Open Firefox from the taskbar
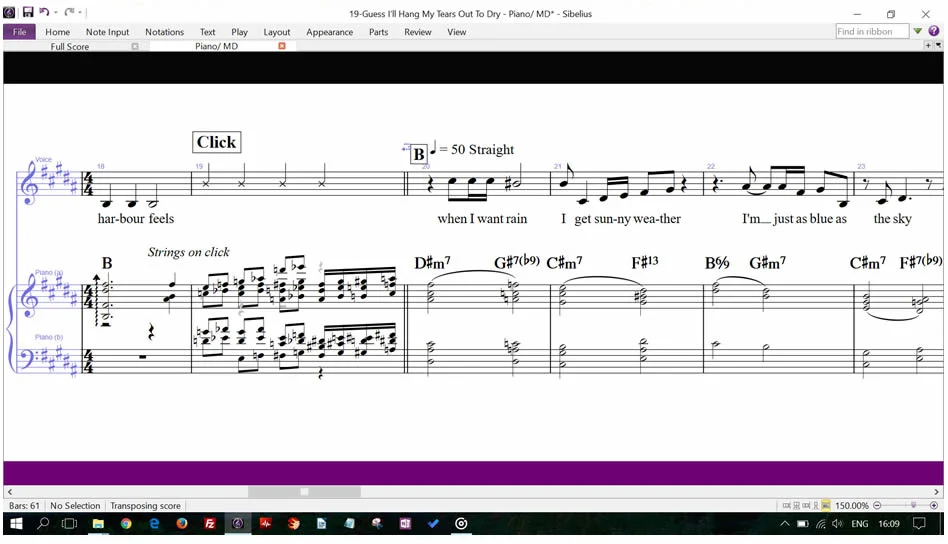This screenshot has width=948, height=544. click(181, 524)
